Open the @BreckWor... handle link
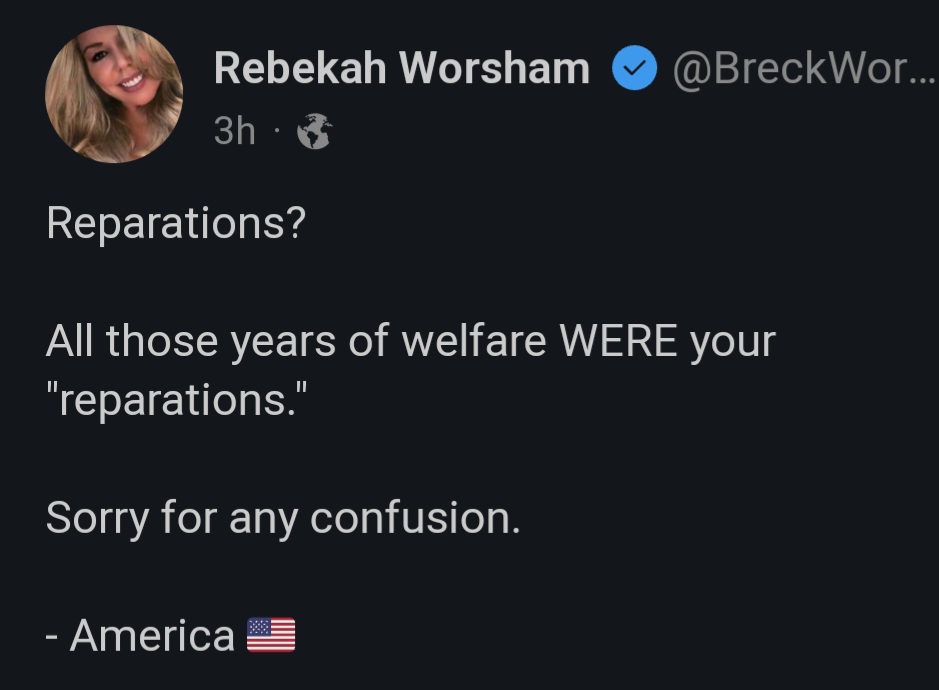939x690 pixels. tap(790, 68)
